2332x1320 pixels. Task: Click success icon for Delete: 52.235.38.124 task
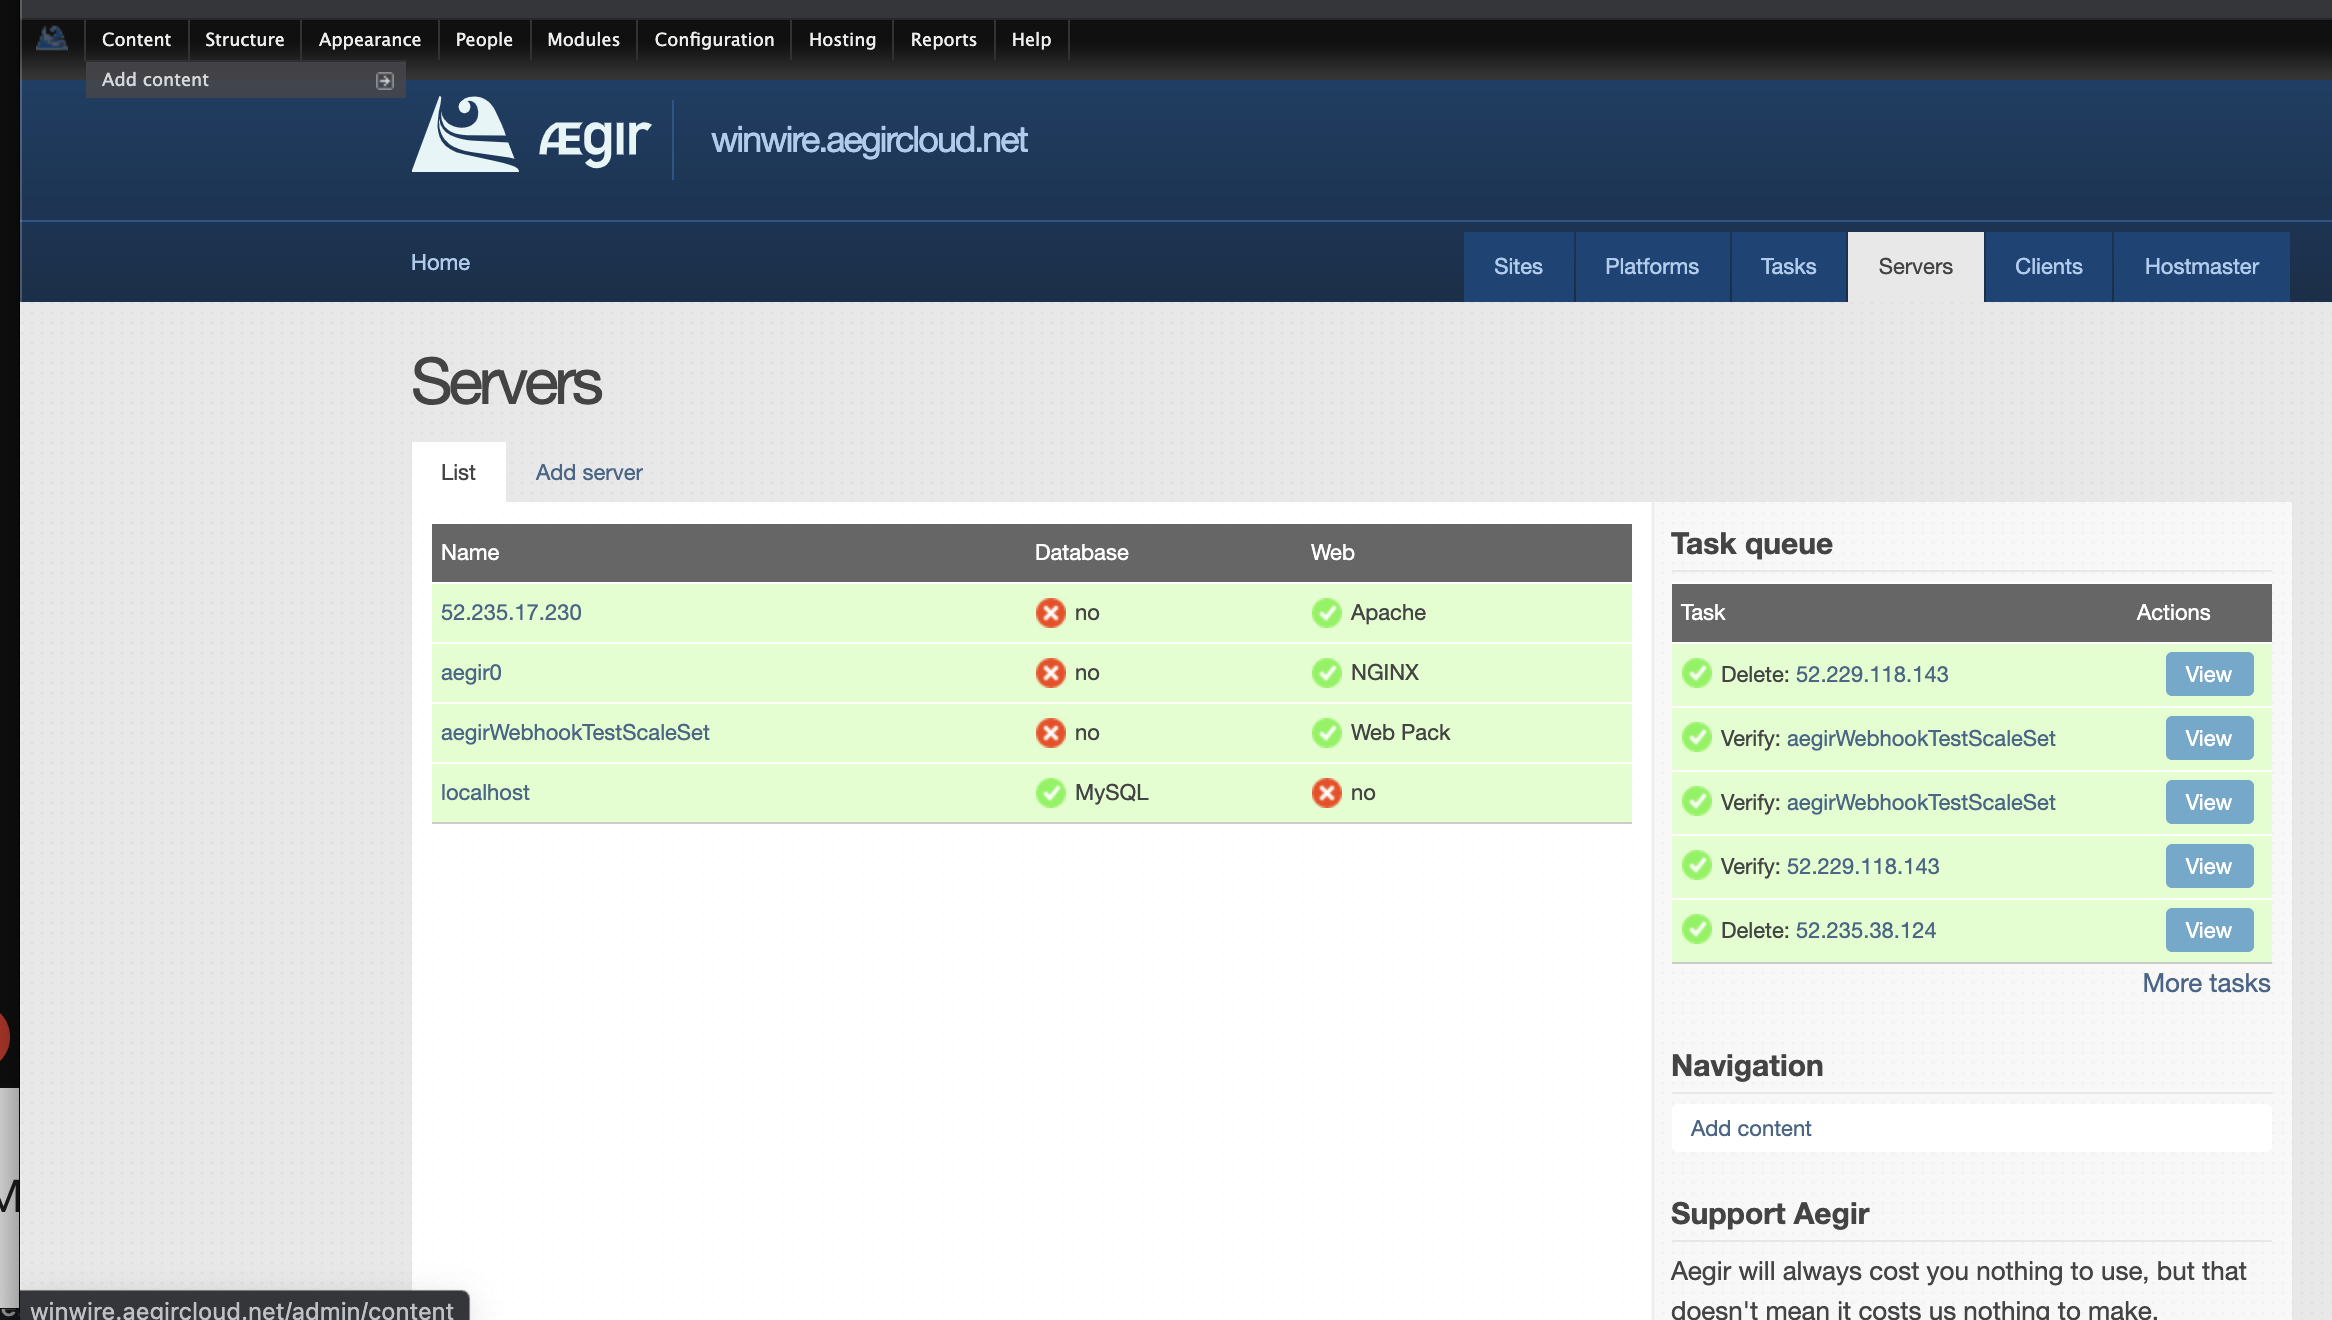(1696, 930)
